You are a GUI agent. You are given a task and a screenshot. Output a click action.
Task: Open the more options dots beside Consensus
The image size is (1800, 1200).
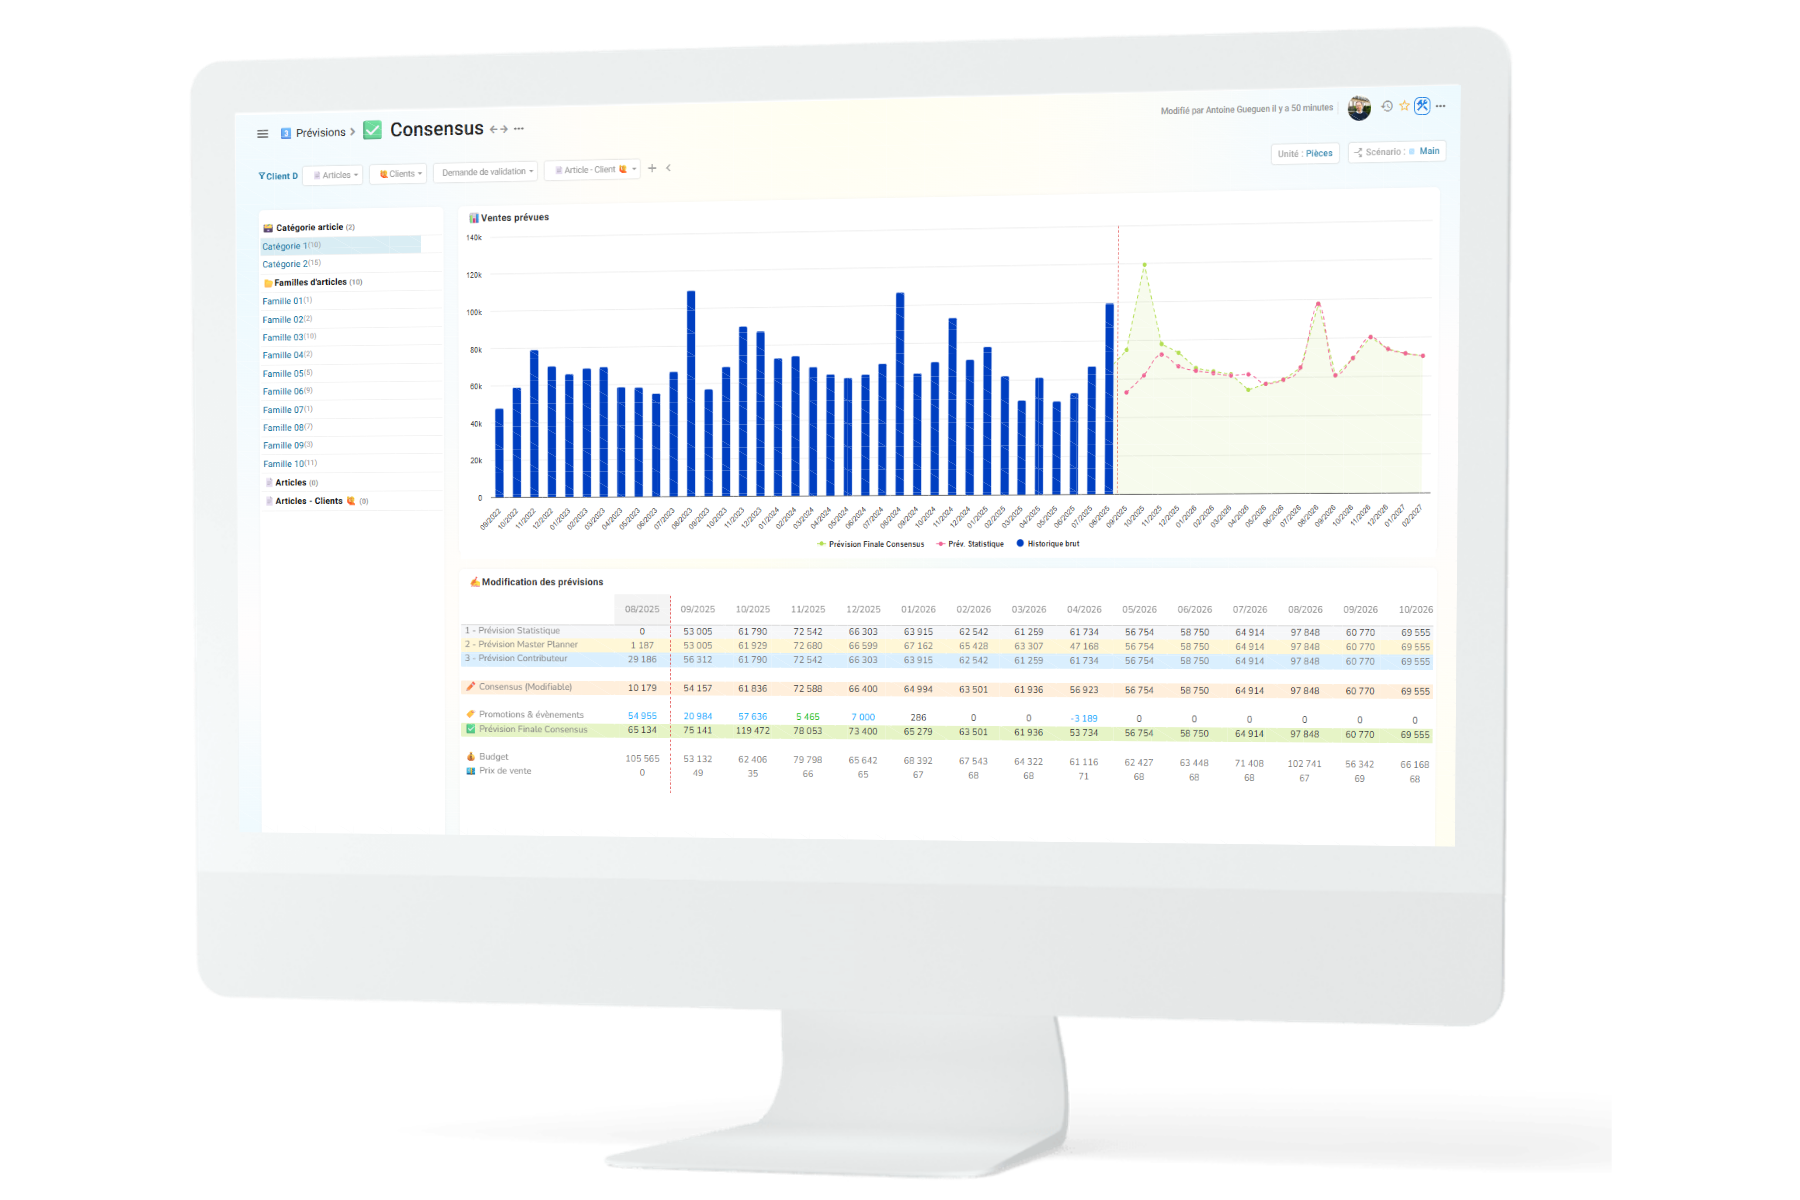tap(519, 129)
